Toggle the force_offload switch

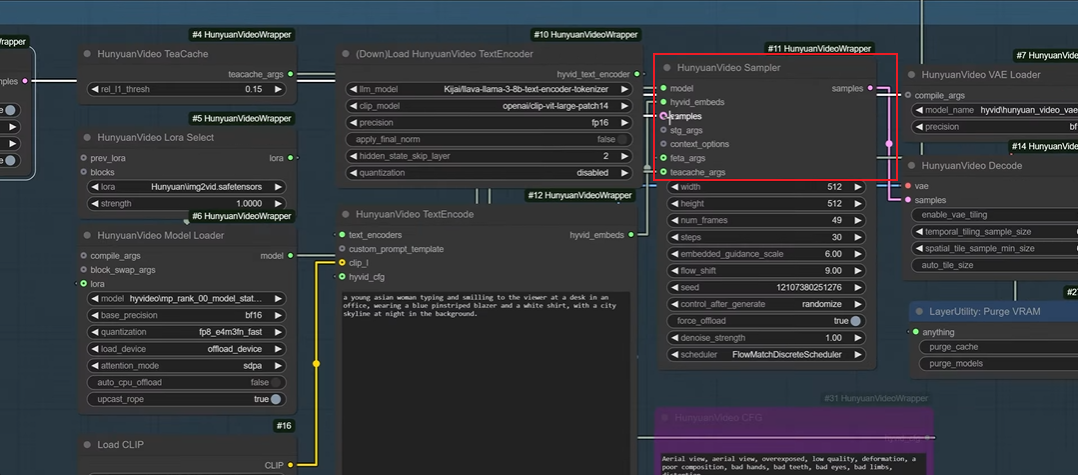855,321
